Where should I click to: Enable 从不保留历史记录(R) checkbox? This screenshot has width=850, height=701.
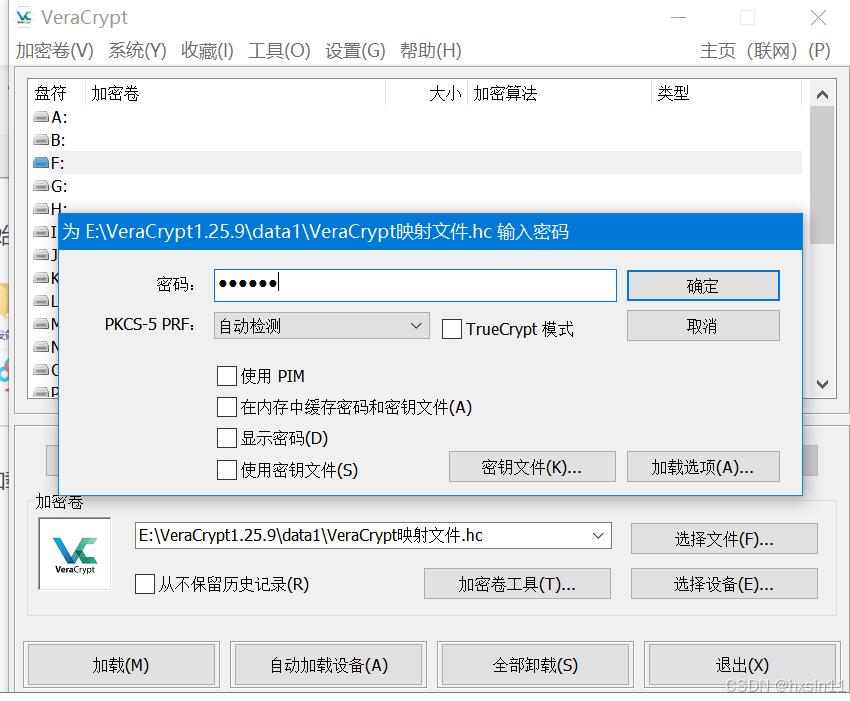coord(145,584)
